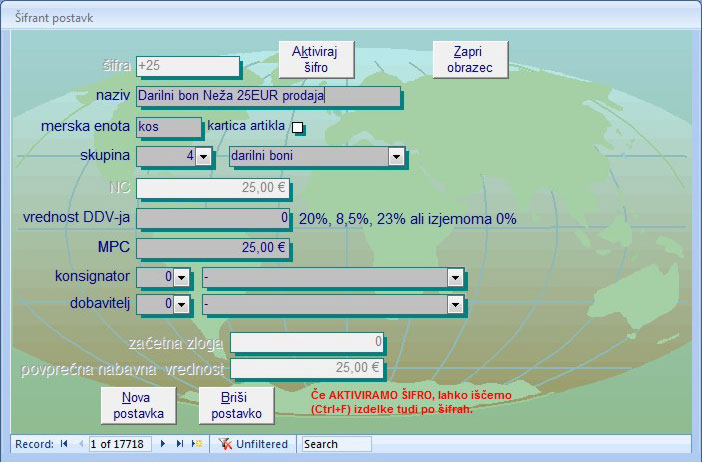Go to first record in navigator

65,444
